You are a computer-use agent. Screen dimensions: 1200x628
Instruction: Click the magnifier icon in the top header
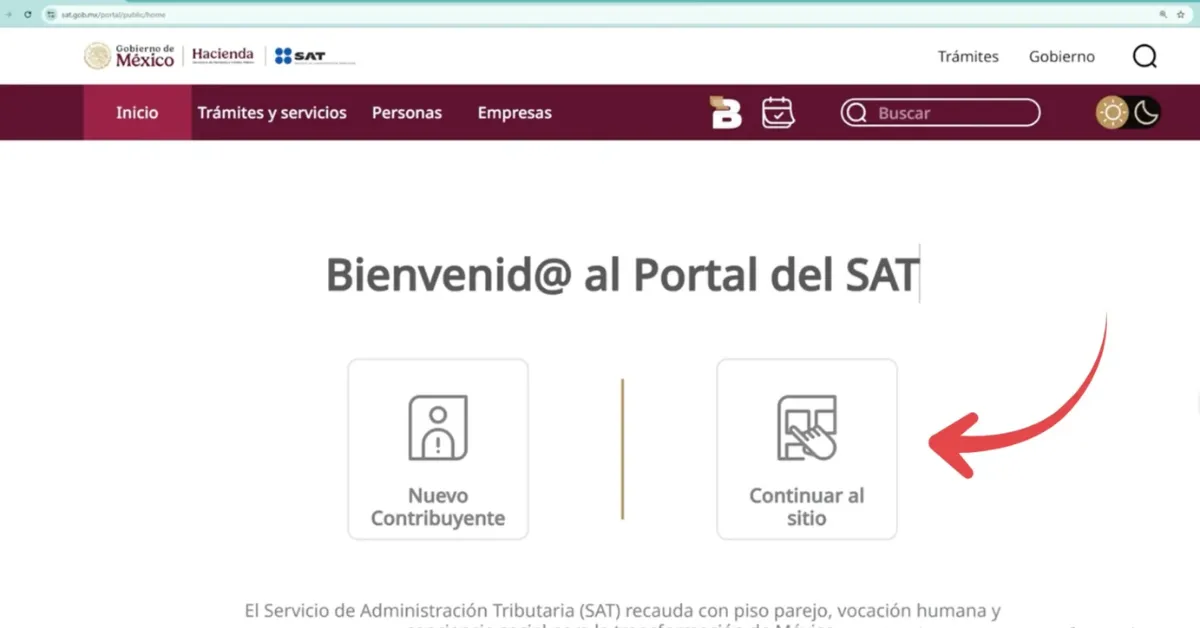pos(1144,57)
